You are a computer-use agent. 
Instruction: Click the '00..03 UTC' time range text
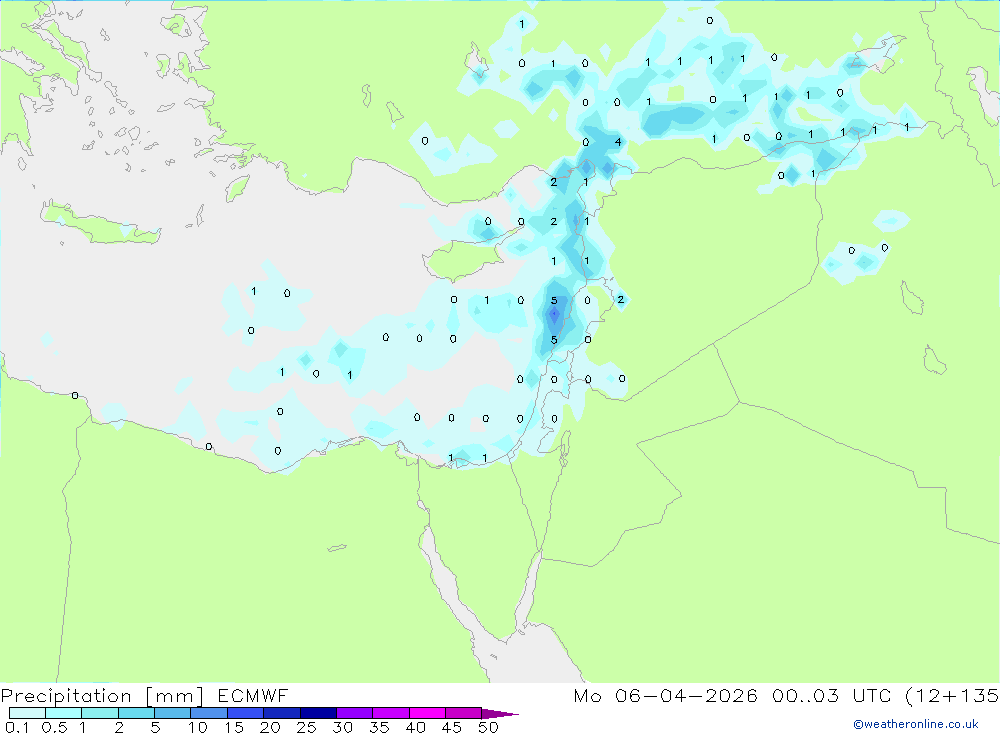pos(833,695)
